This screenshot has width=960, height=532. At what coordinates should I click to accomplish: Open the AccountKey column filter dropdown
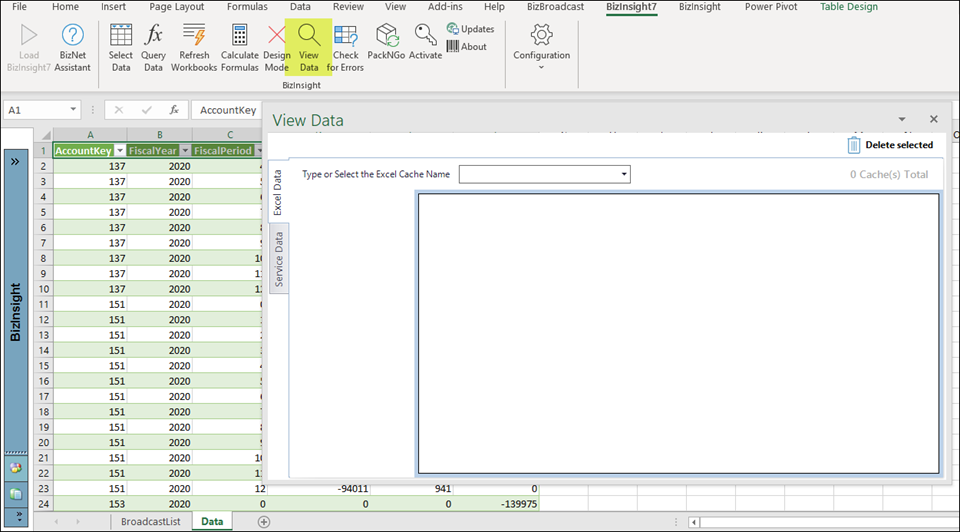pos(120,151)
